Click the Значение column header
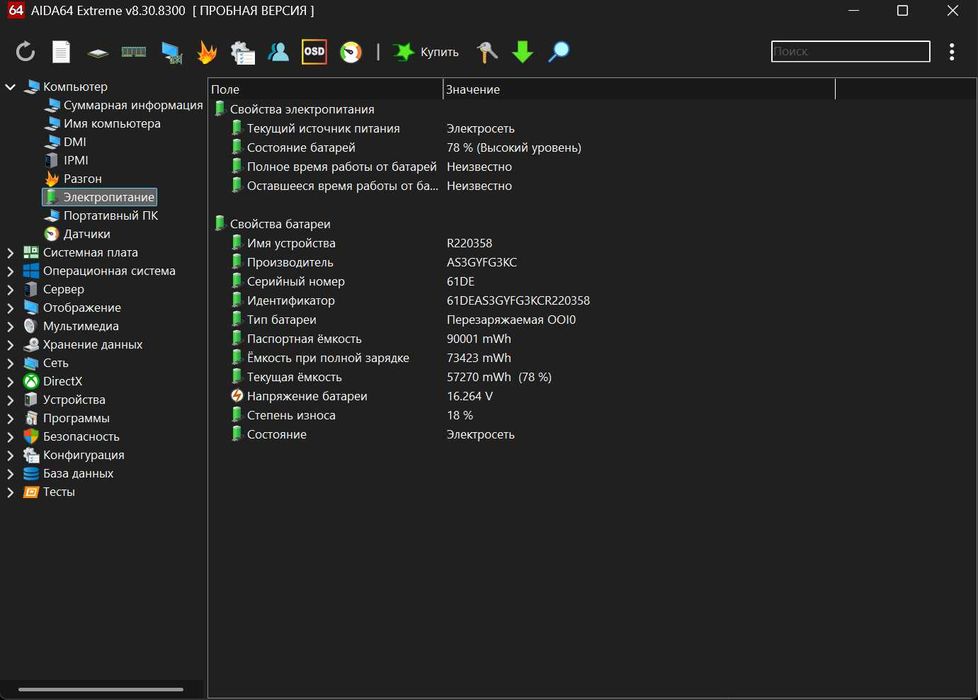This screenshot has height=700, width=978. (639, 89)
